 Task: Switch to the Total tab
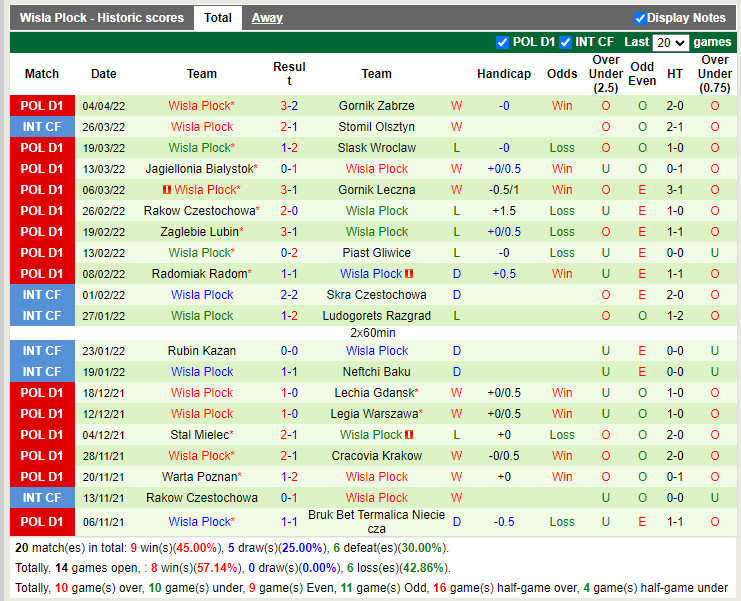[x=218, y=18]
